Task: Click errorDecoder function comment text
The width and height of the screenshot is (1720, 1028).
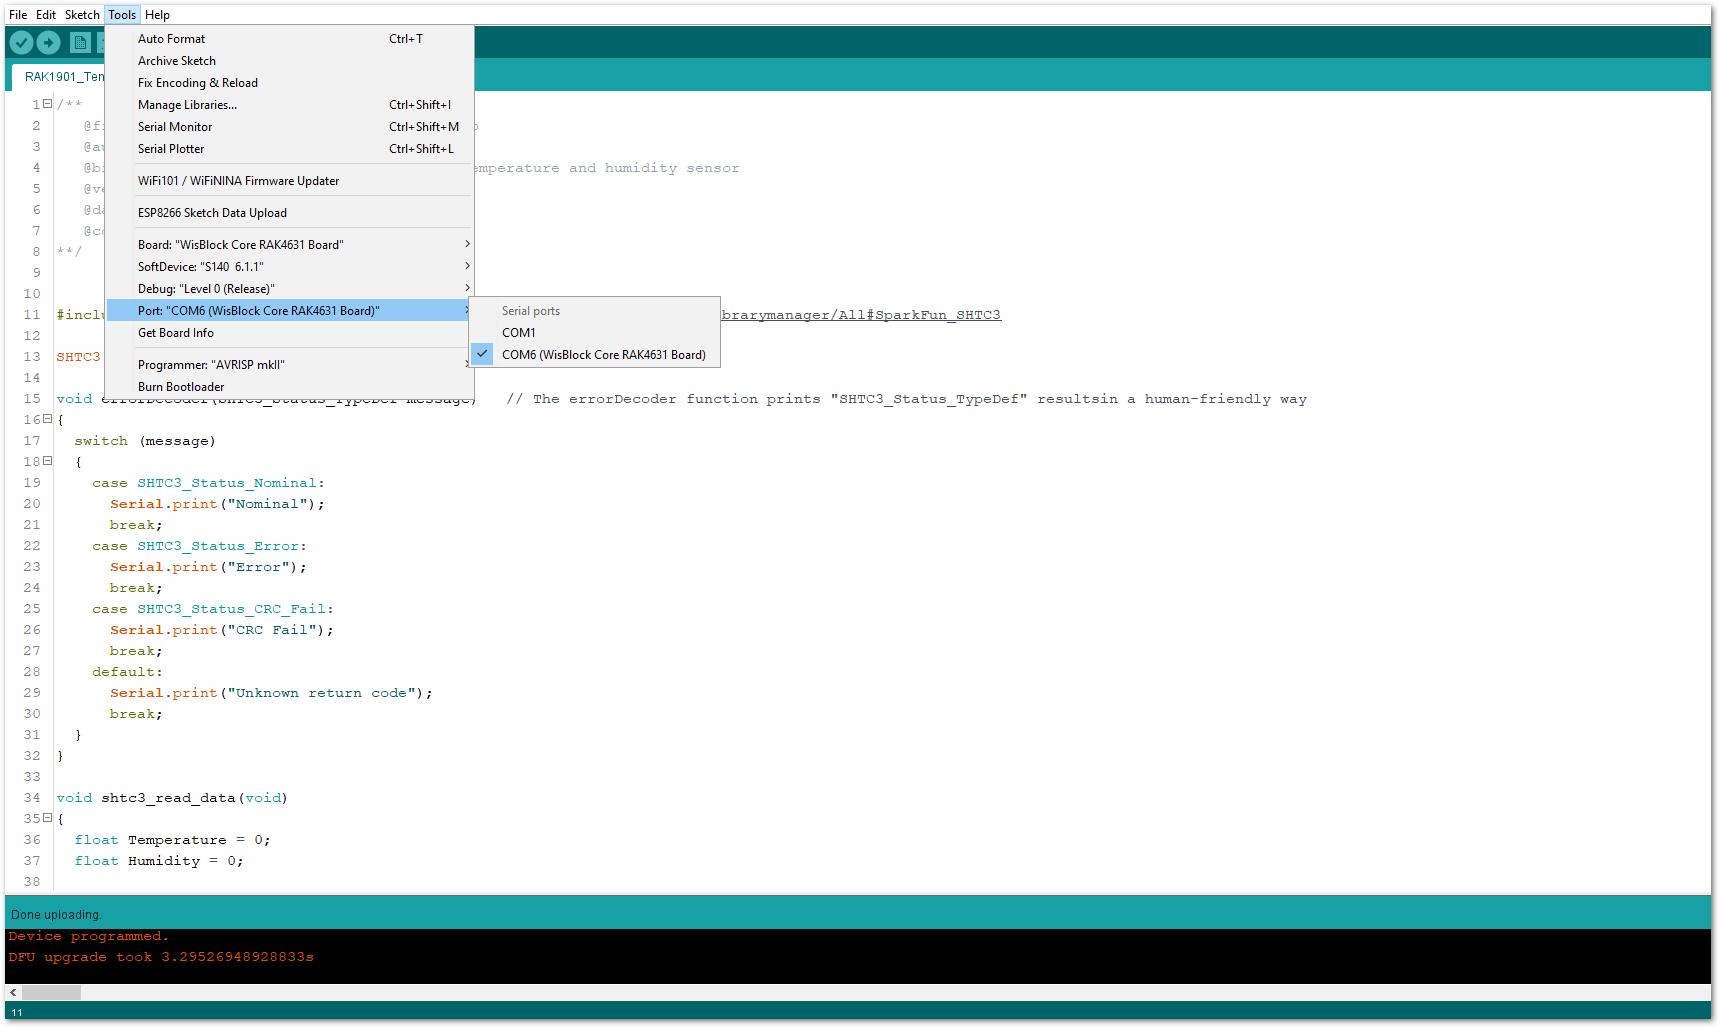Action: pyautogui.click(x=906, y=399)
